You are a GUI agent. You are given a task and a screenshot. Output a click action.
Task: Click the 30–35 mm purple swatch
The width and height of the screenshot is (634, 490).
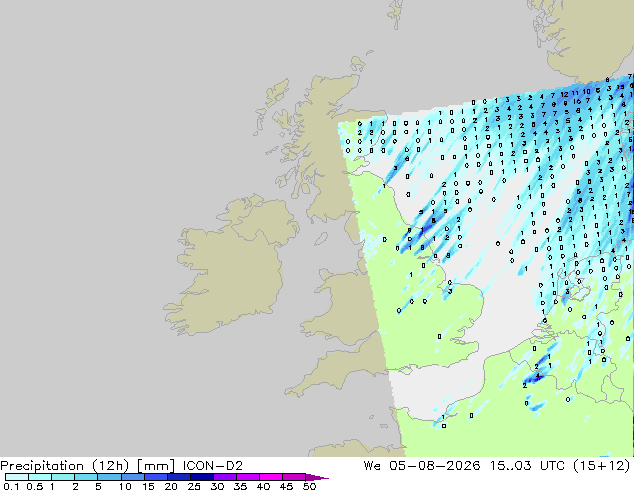(x=225, y=477)
